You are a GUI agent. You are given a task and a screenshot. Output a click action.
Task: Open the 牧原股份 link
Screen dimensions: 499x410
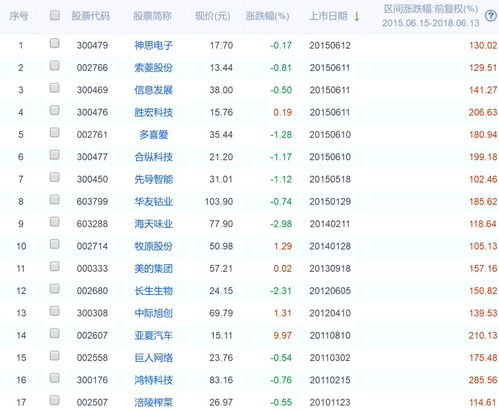click(x=153, y=246)
